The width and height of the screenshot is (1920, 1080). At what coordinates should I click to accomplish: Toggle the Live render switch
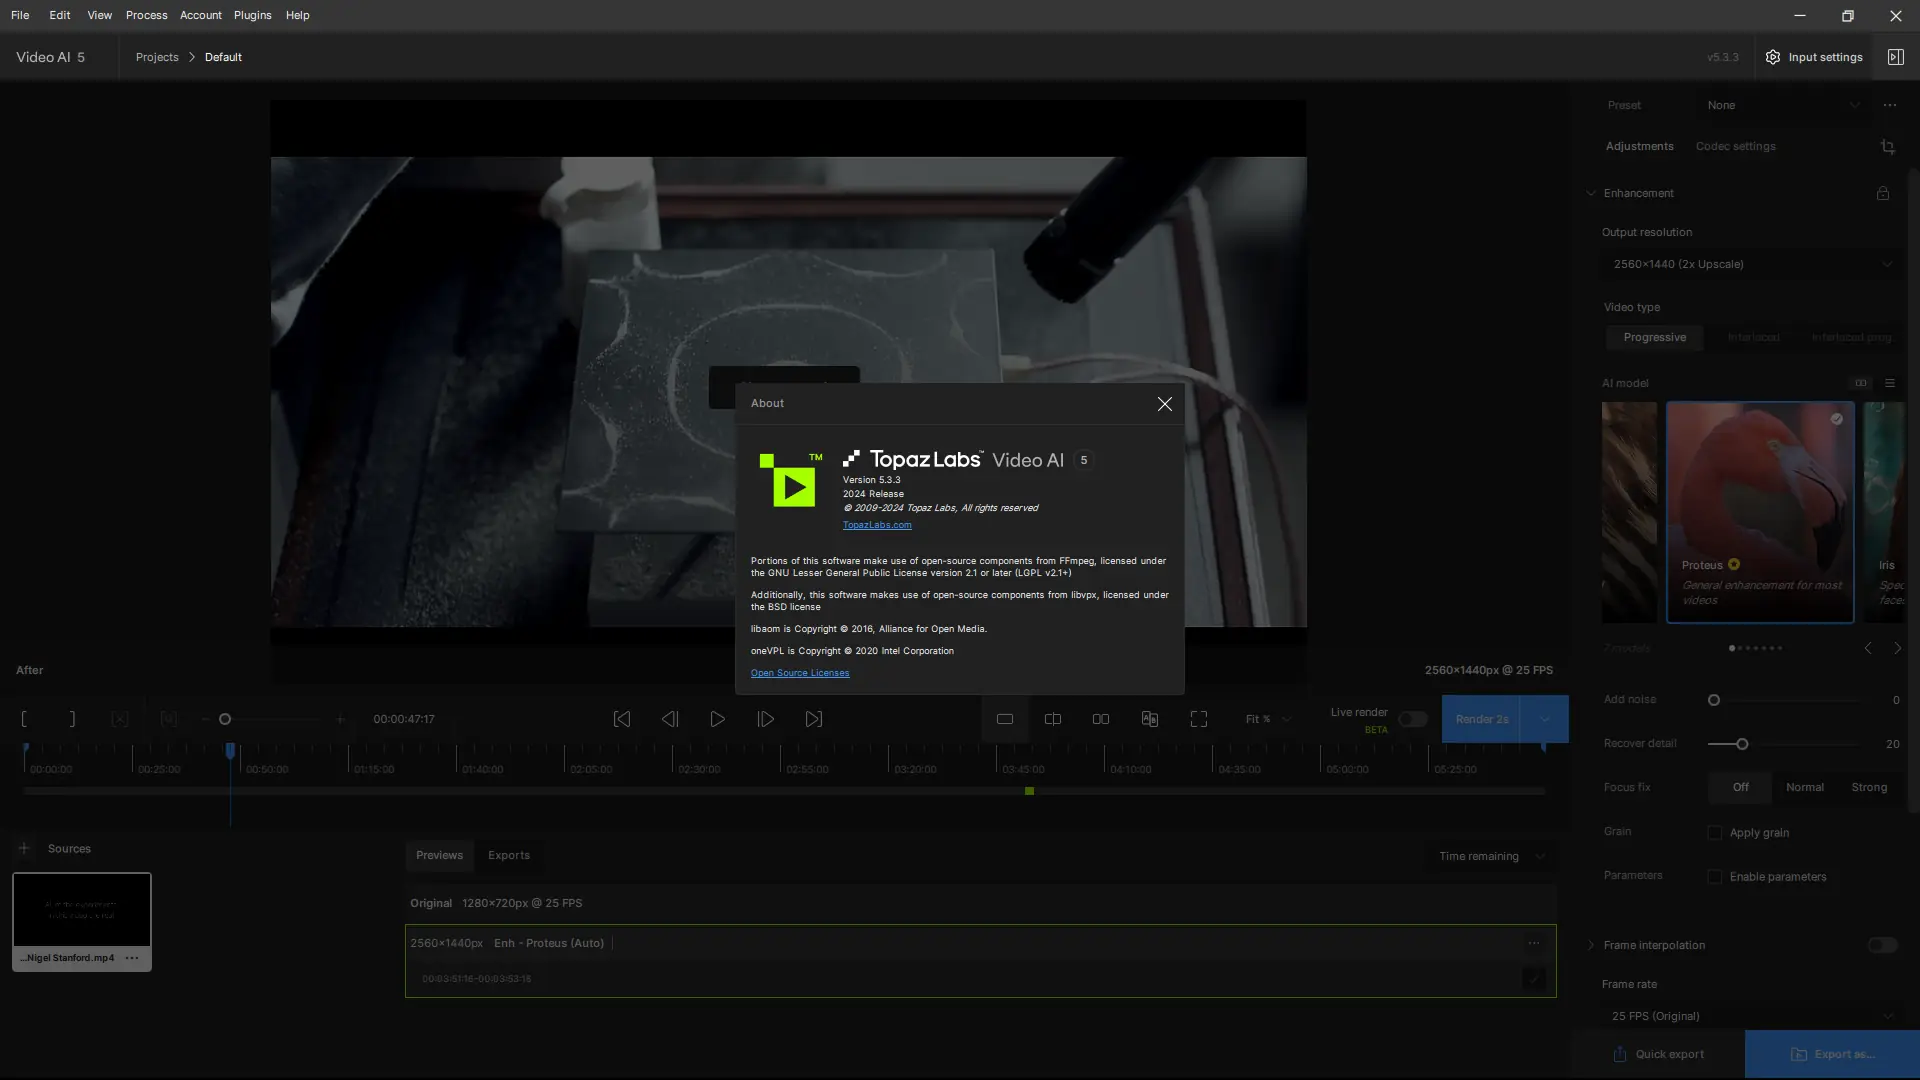[x=1412, y=719]
